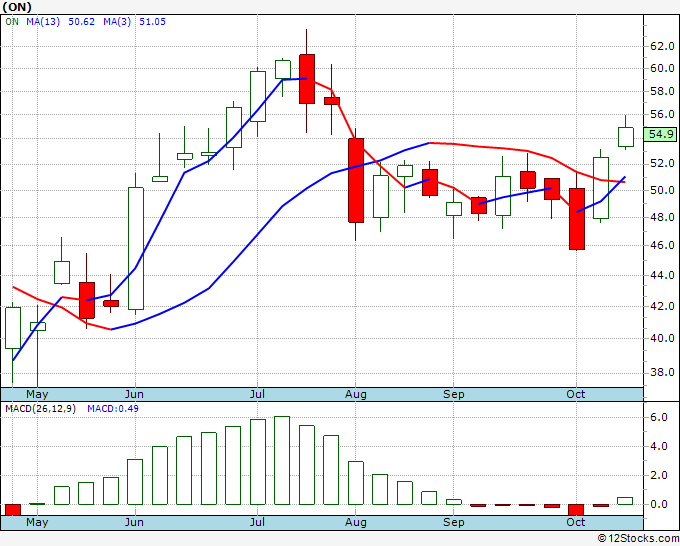Screen dimensions: 680x546
Task: Click the 42.0 price axis label
Action: [x=662, y=306]
